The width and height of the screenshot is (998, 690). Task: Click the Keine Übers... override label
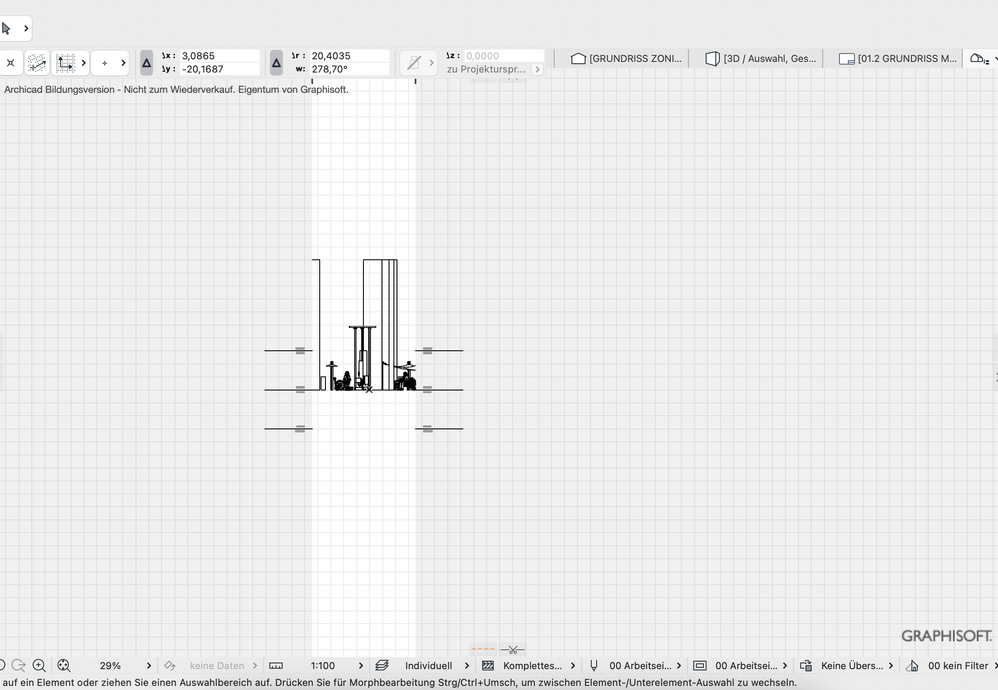[852, 666]
